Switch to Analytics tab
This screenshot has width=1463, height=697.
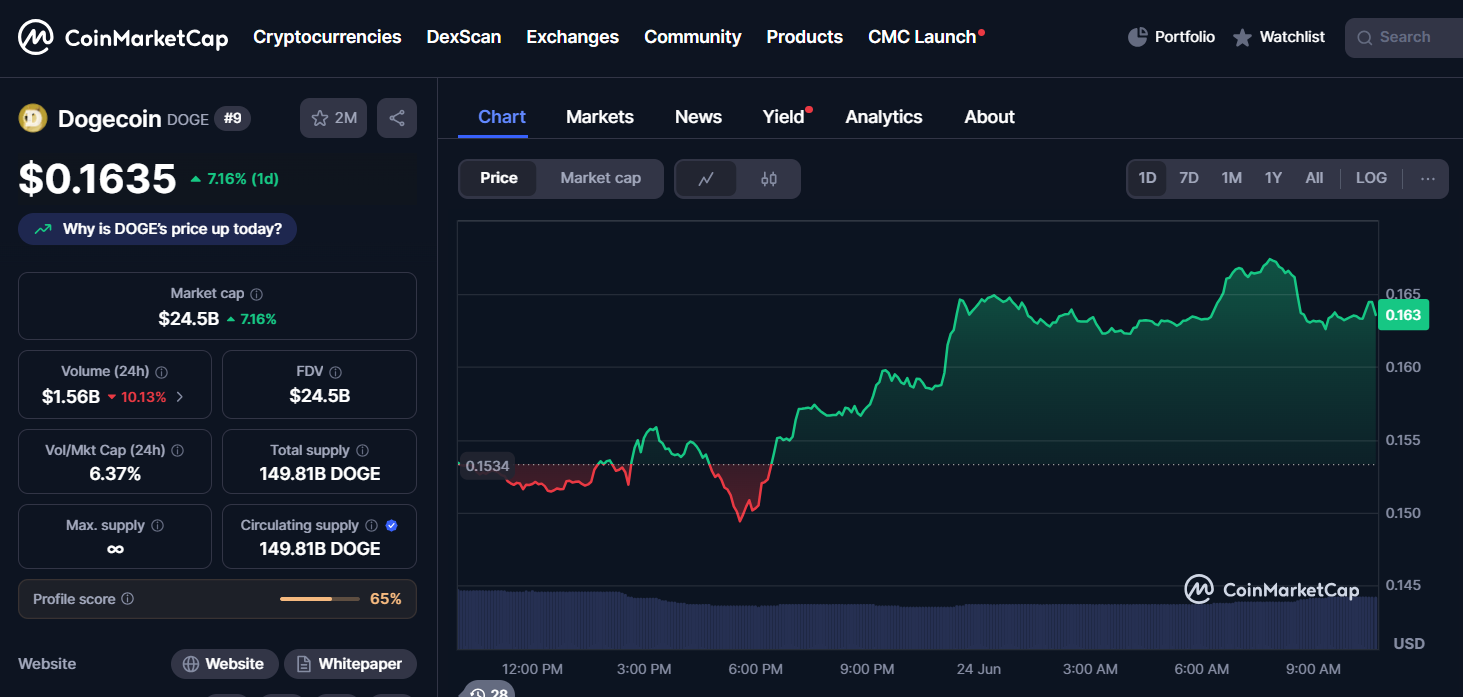tap(884, 117)
